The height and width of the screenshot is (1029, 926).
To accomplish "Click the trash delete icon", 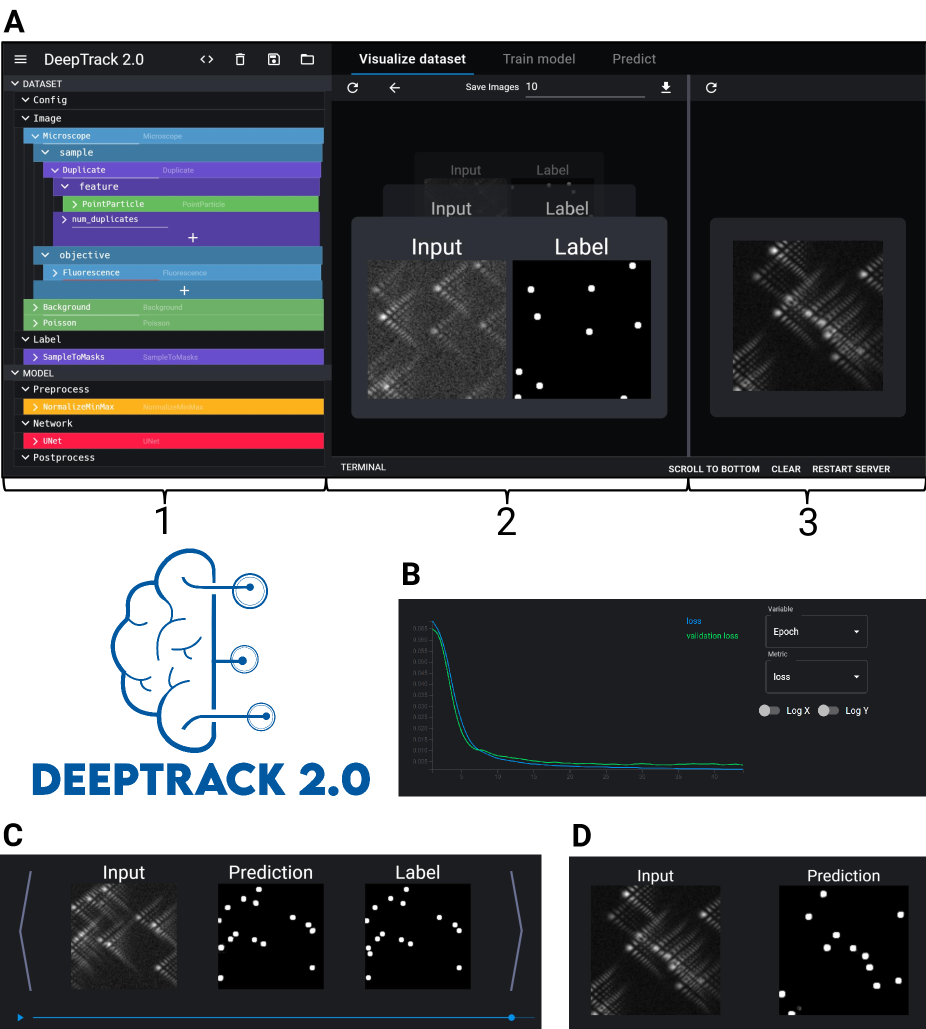I will 240,59.
